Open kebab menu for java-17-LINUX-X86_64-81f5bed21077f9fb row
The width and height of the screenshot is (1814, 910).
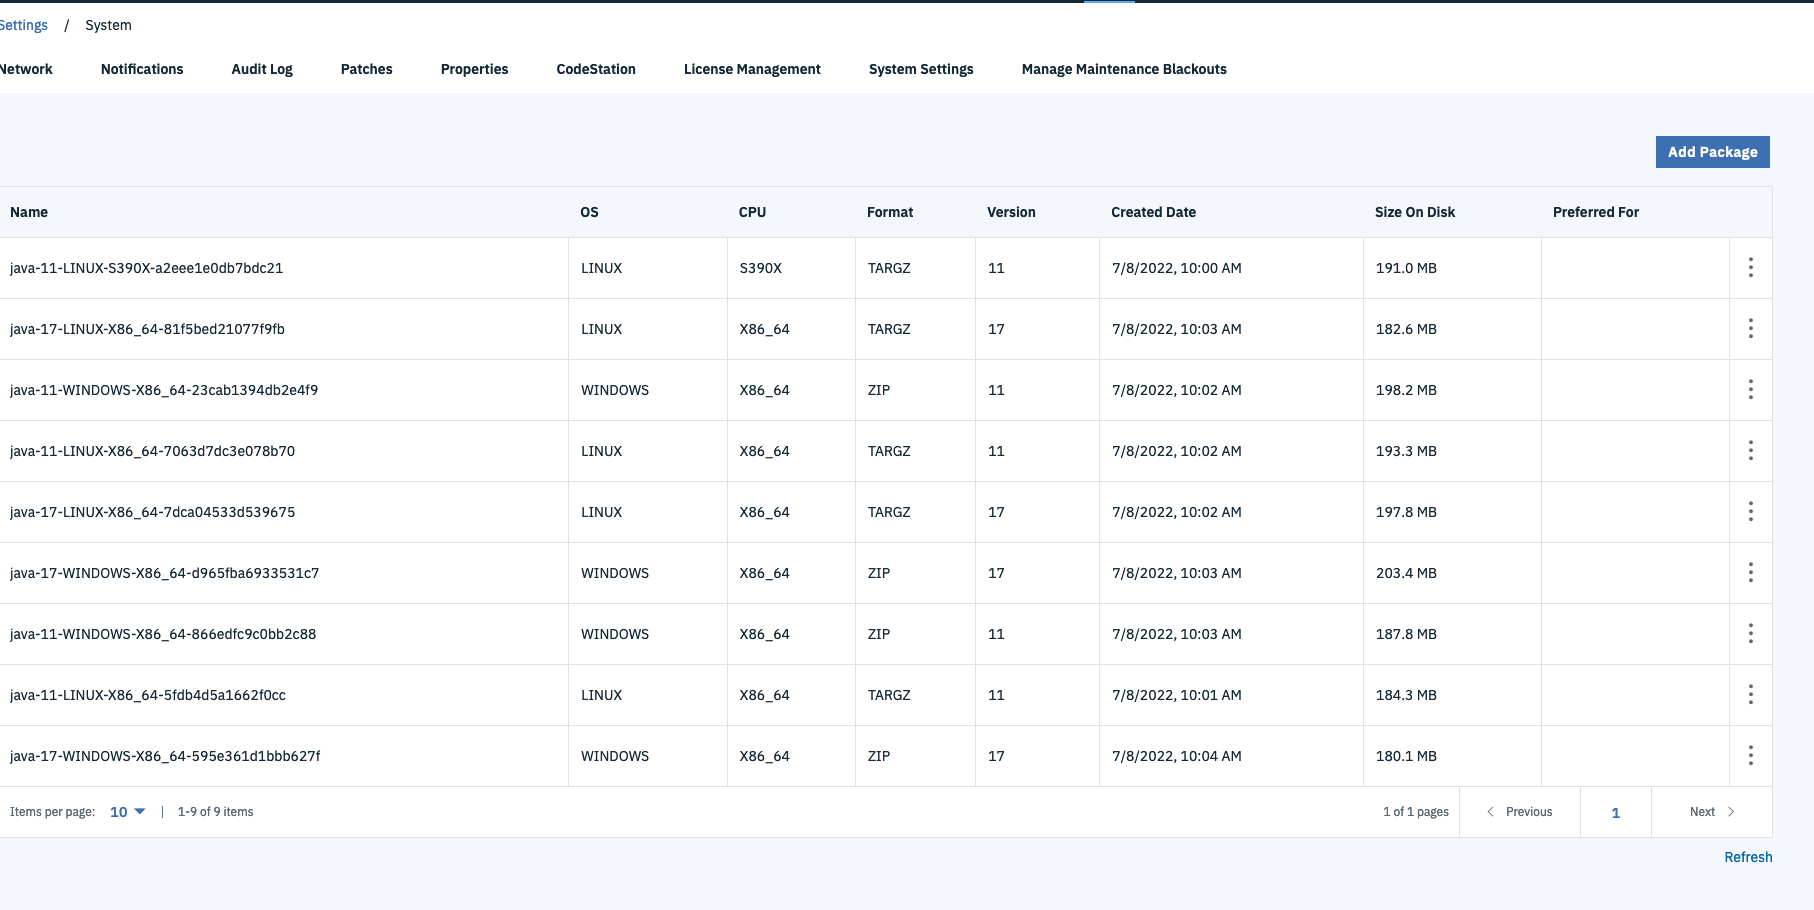tap(1750, 328)
